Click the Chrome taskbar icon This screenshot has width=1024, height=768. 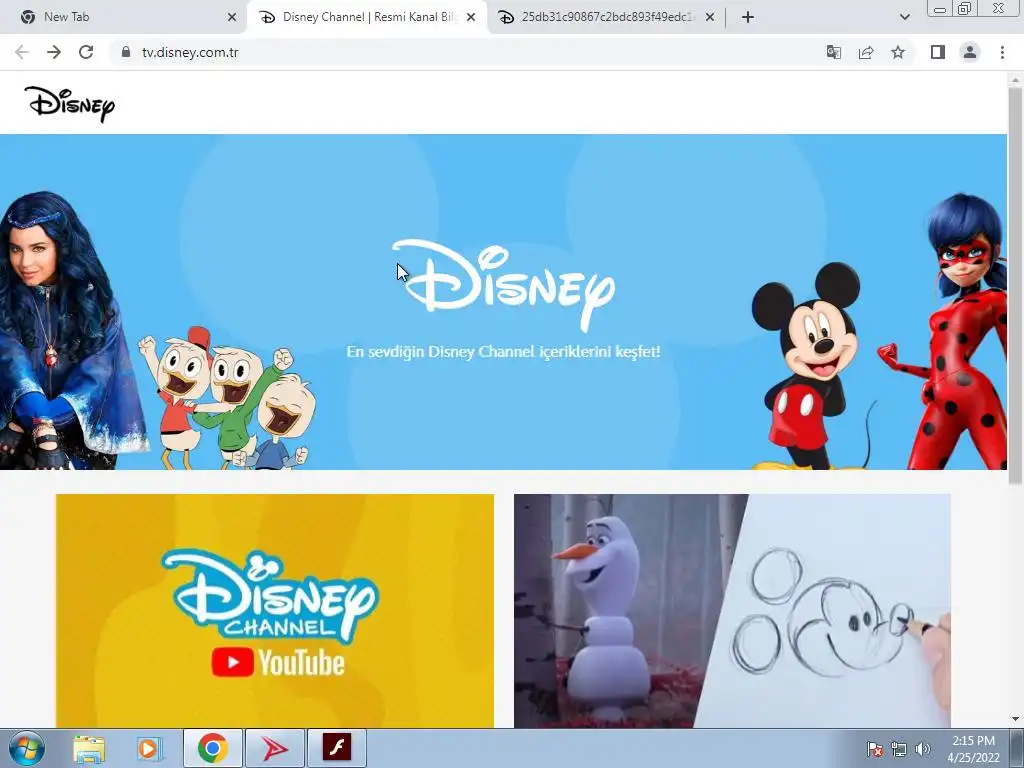(x=213, y=748)
